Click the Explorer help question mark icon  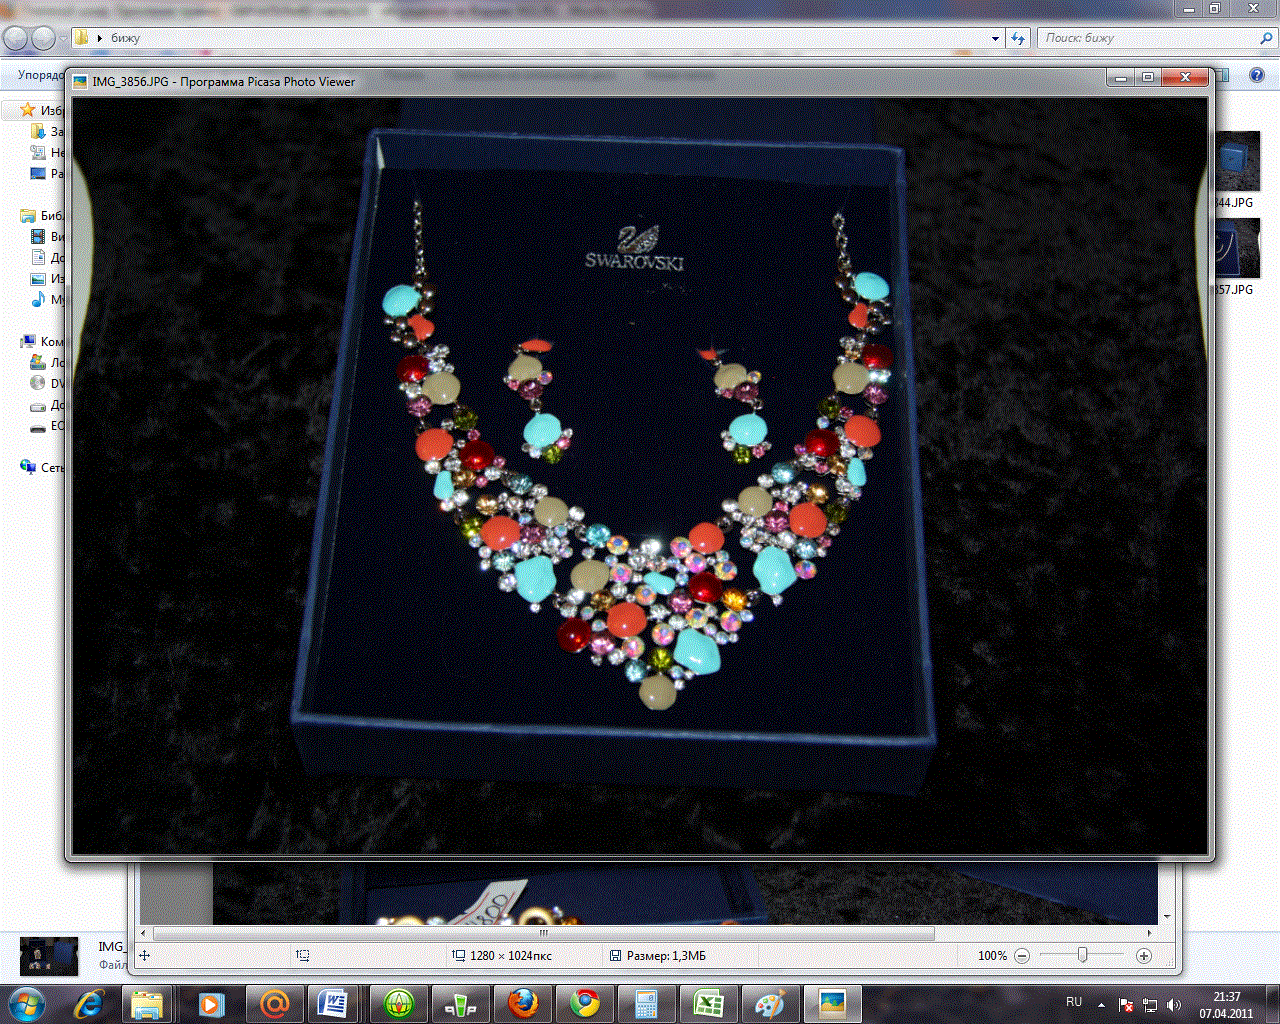[1257, 75]
